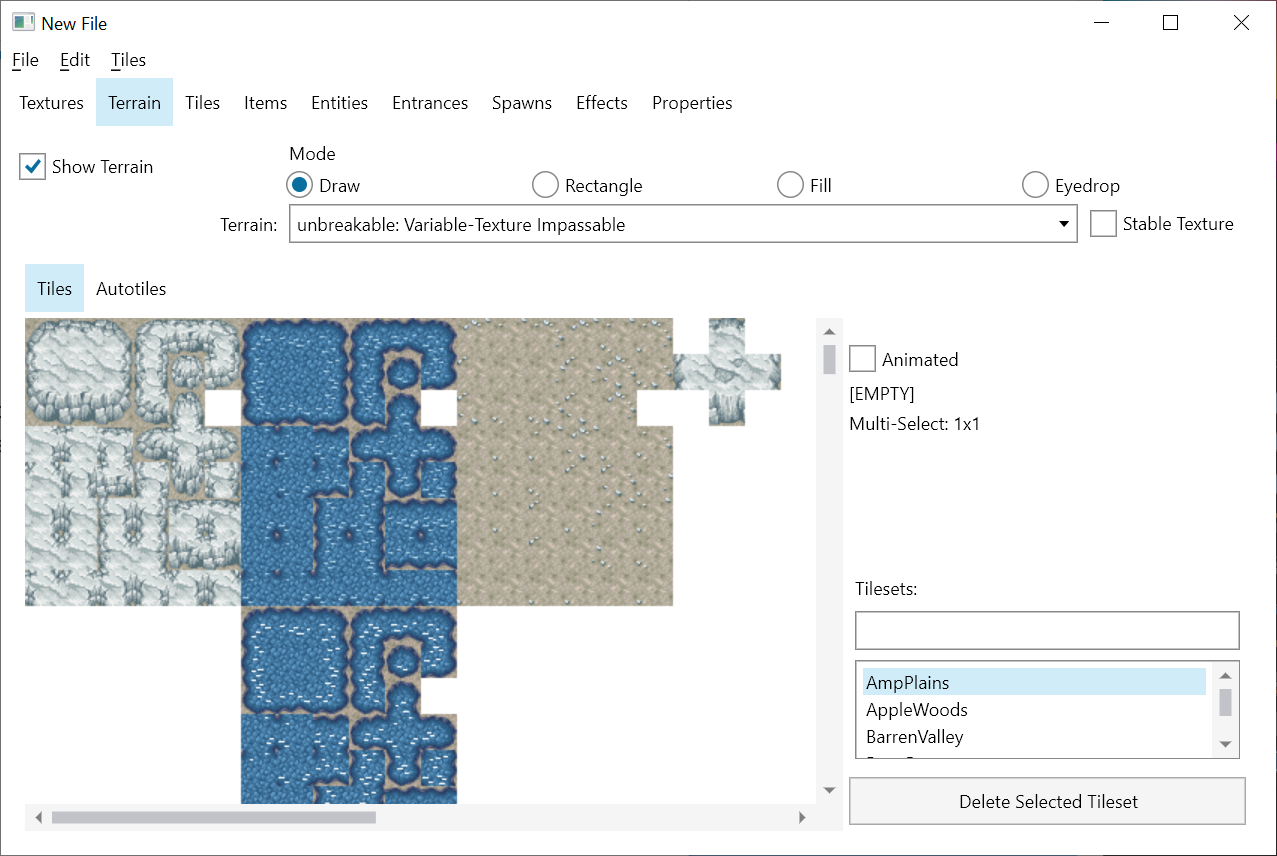Click the app icon in title bar
The image size is (1277, 856).
[23, 22]
